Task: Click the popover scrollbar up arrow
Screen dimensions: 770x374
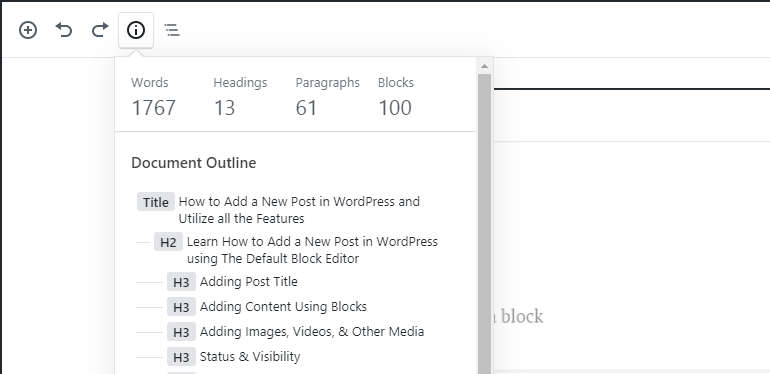Action: click(x=484, y=66)
